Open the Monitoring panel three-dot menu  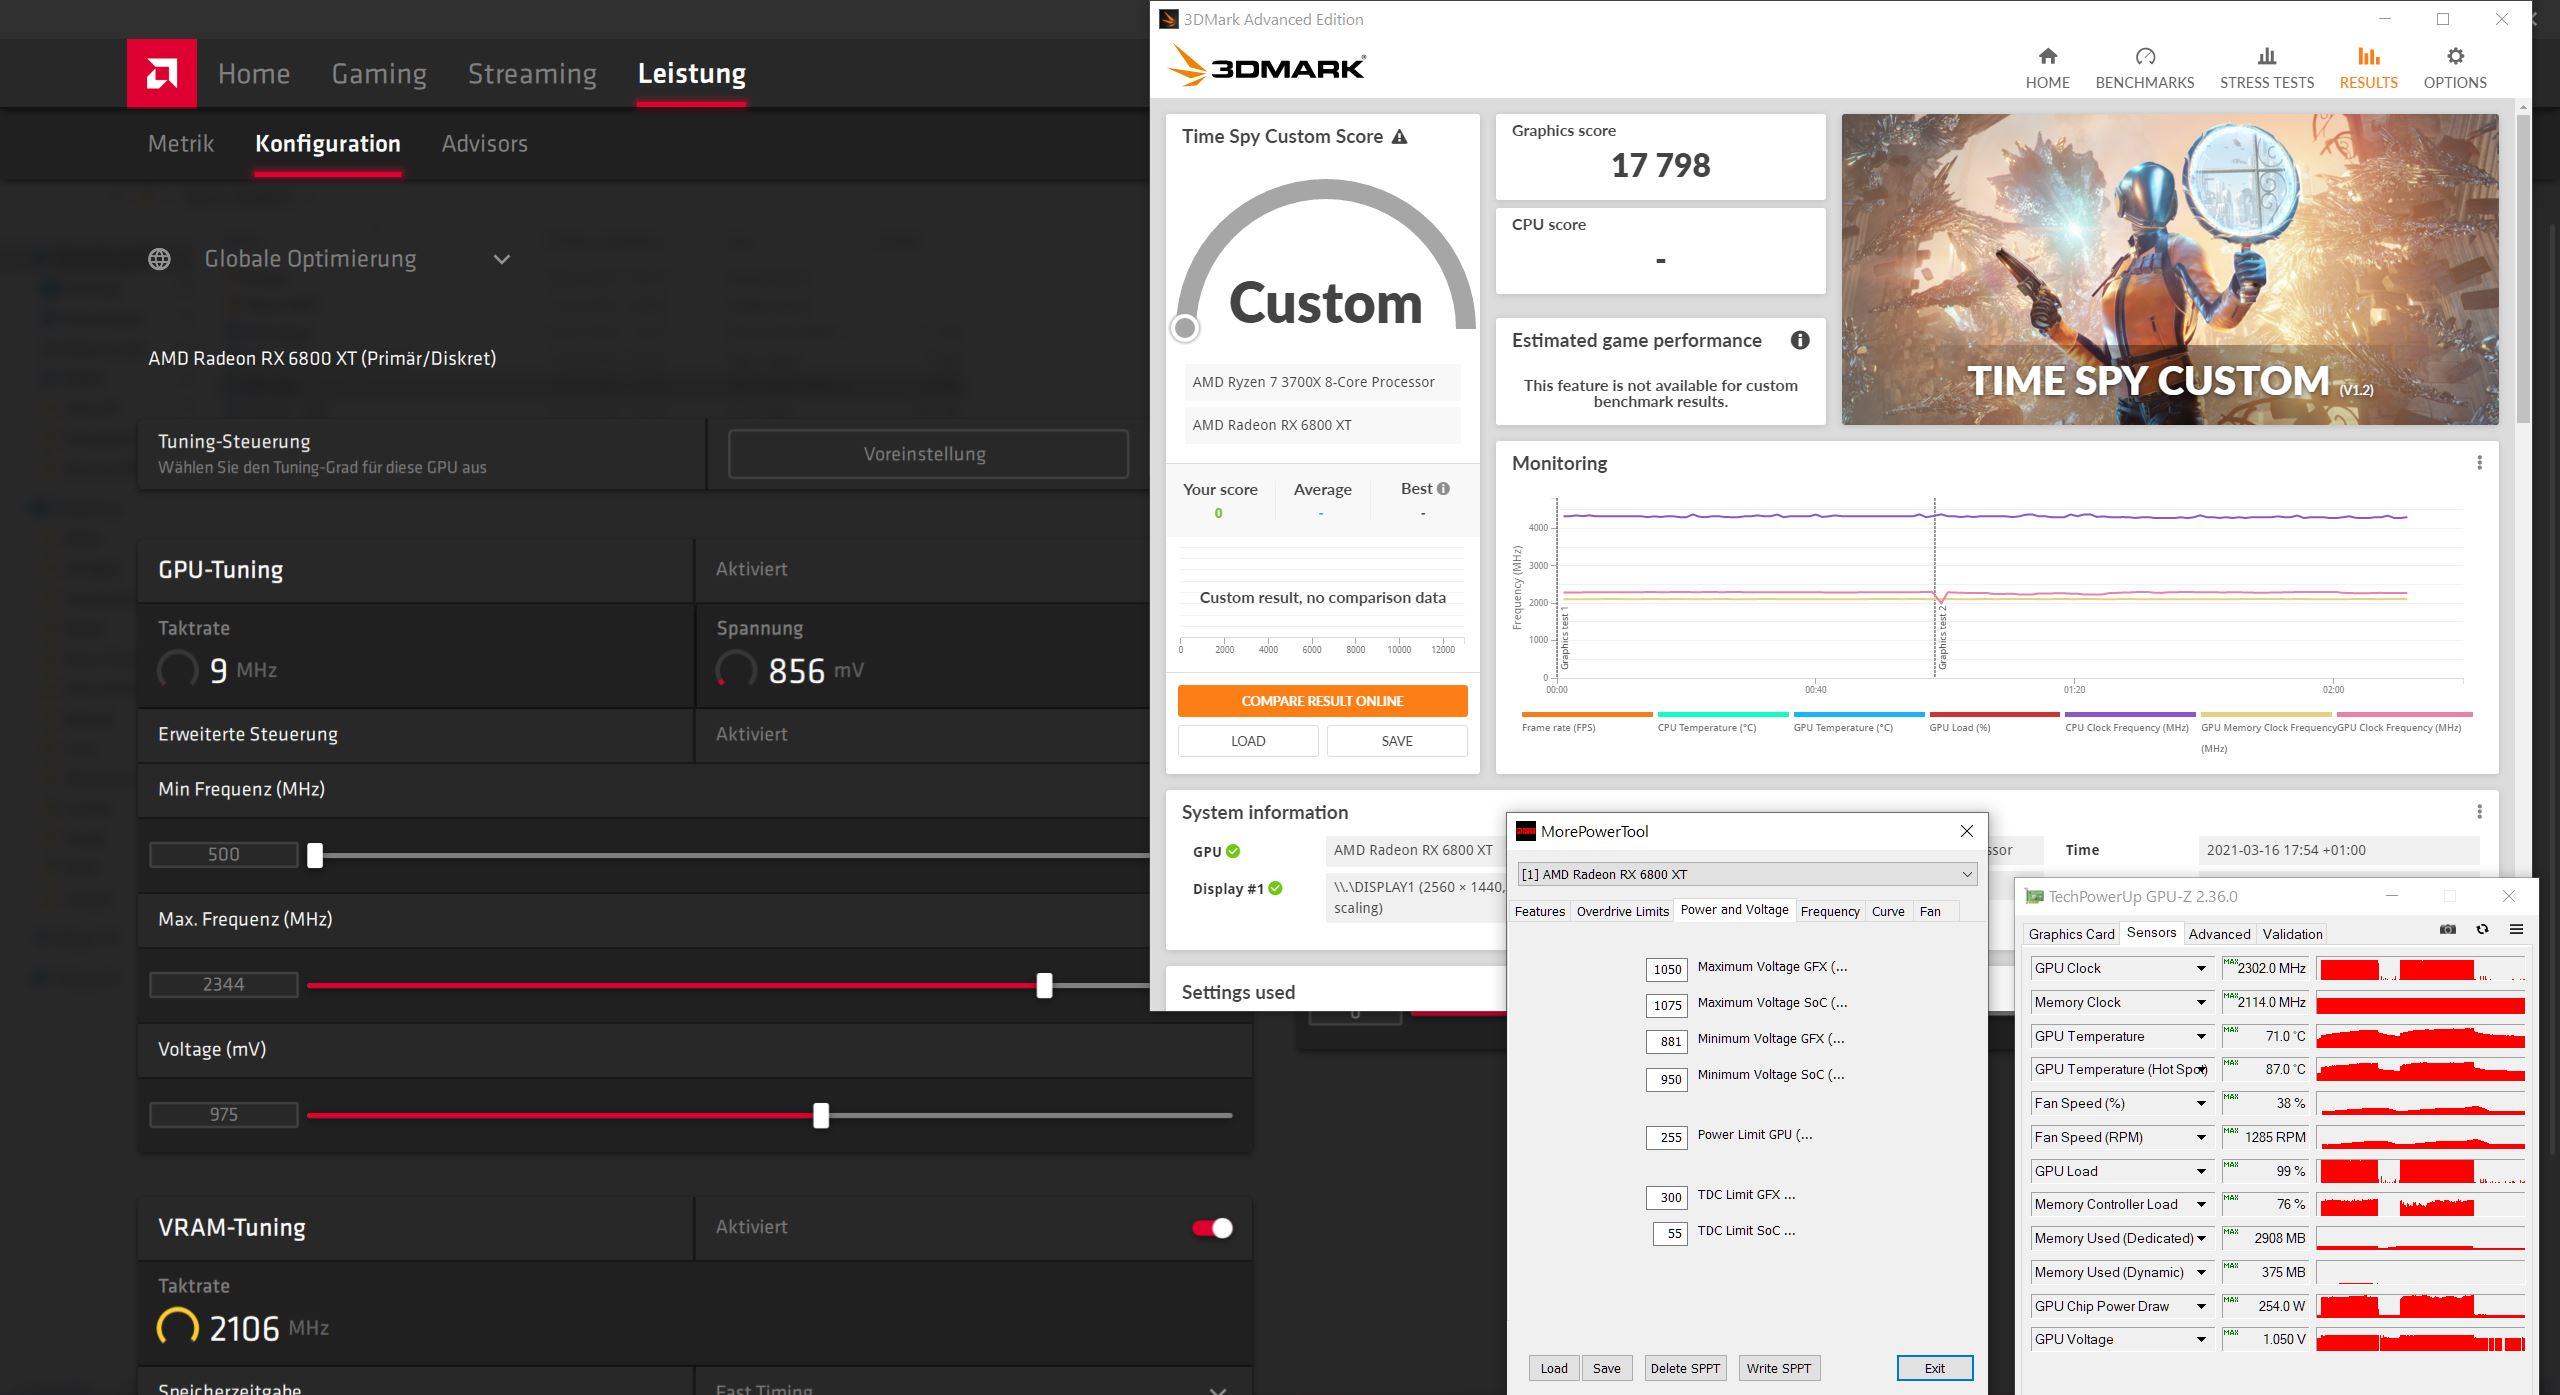[x=2478, y=463]
